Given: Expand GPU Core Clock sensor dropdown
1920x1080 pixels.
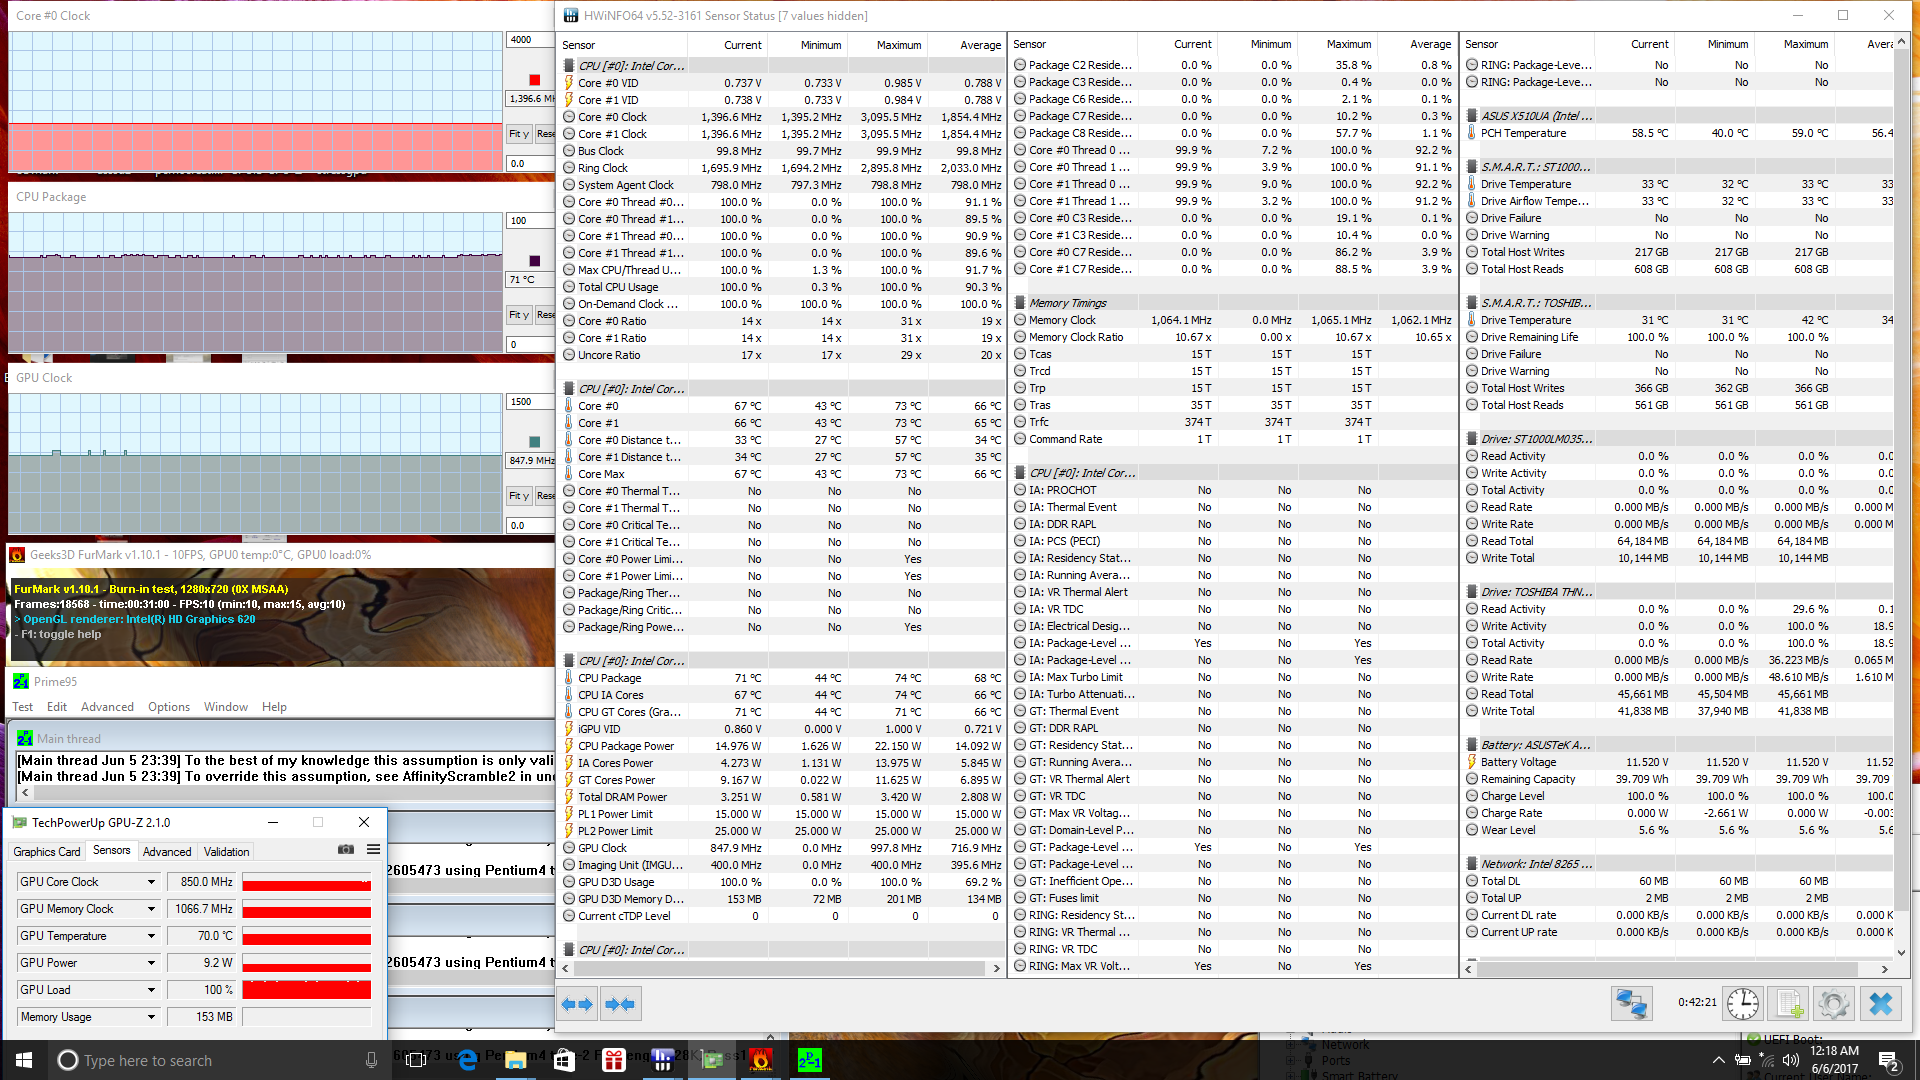Looking at the screenshot, I should coord(151,882).
